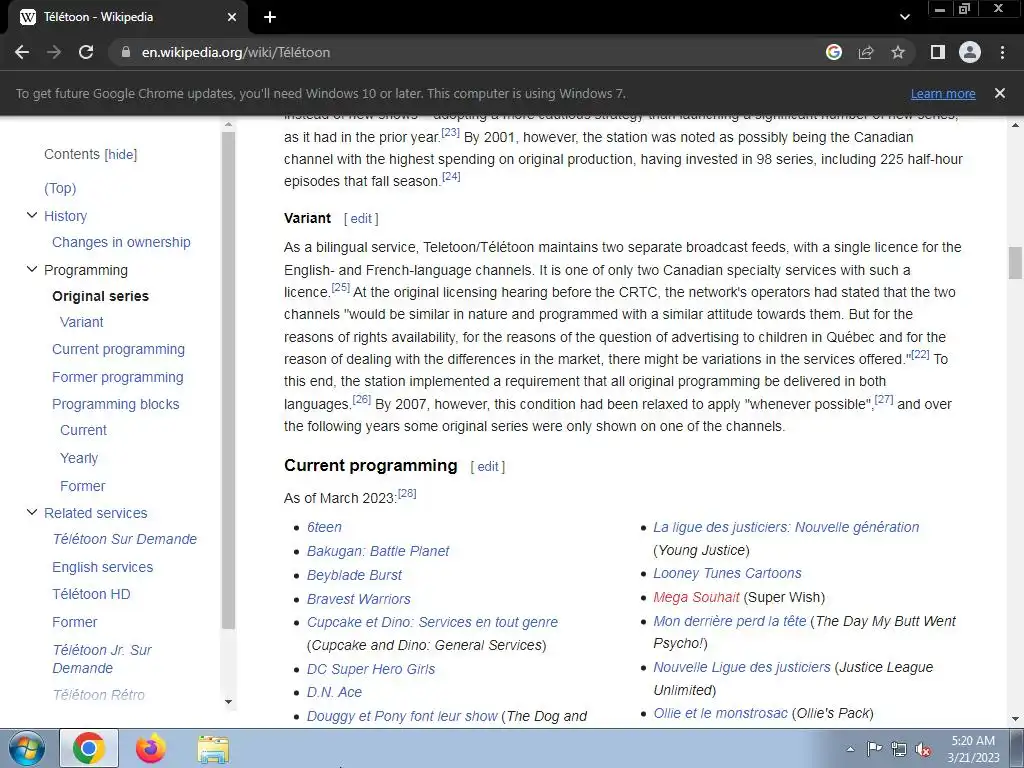Go to Current programming in sidebar

(x=118, y=349)
